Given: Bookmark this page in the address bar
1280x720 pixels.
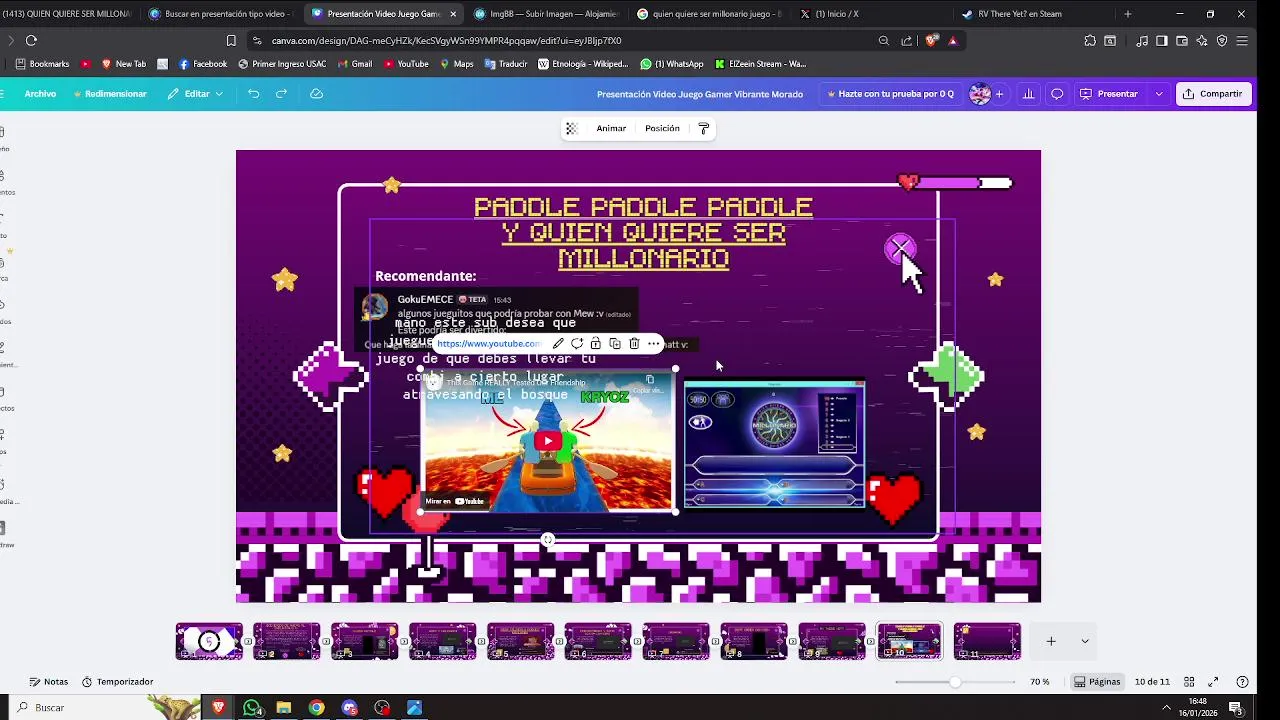Looking at the screenshot, I should pos(231,41).
